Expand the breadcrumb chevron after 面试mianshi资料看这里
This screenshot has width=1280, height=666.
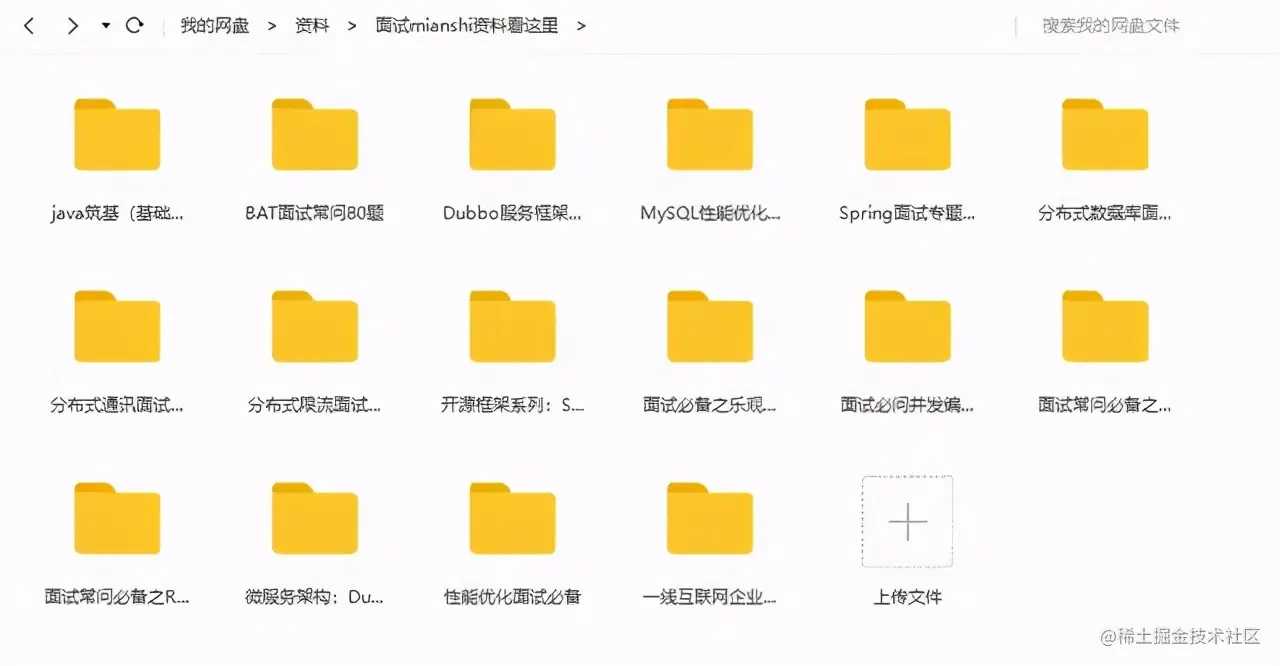coord(581,25)
